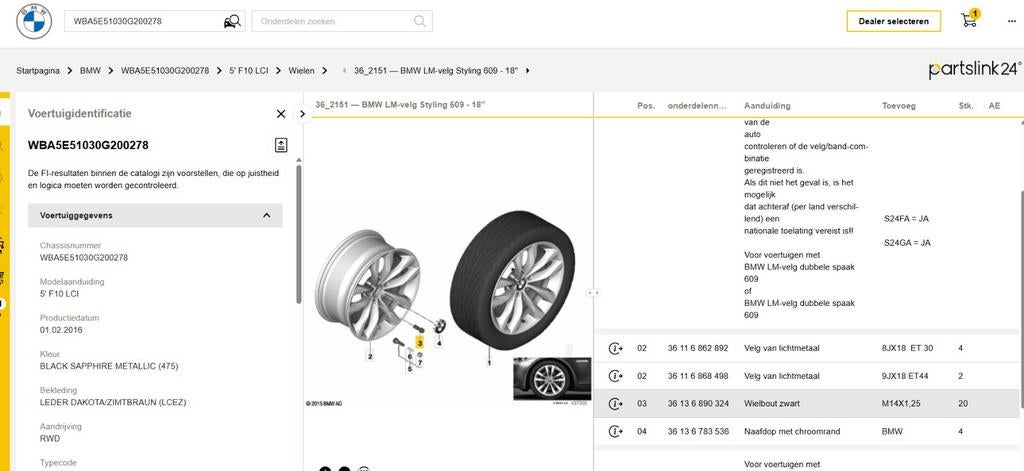Image resolution: width=1024 pixels, height=471 pixels.
Task: Click the vehicle data export icon beside VIN heading
Action: pyautogui.click(x=281, y=145)
